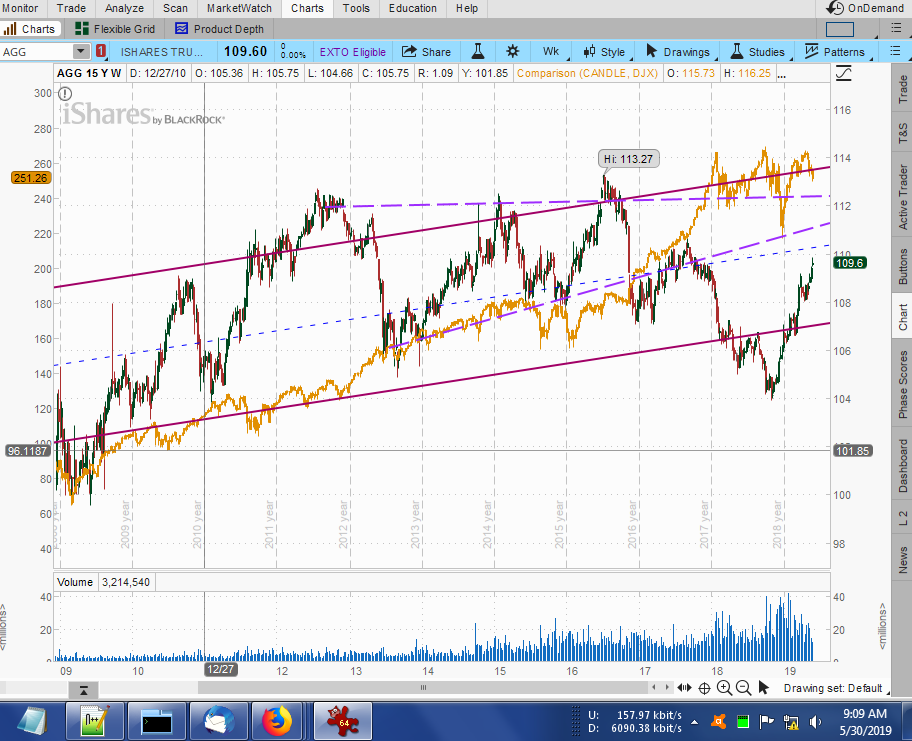The image size is (912, 741).
Task: Click the flask Edit Studies icon
Action: tap(479, 51)
